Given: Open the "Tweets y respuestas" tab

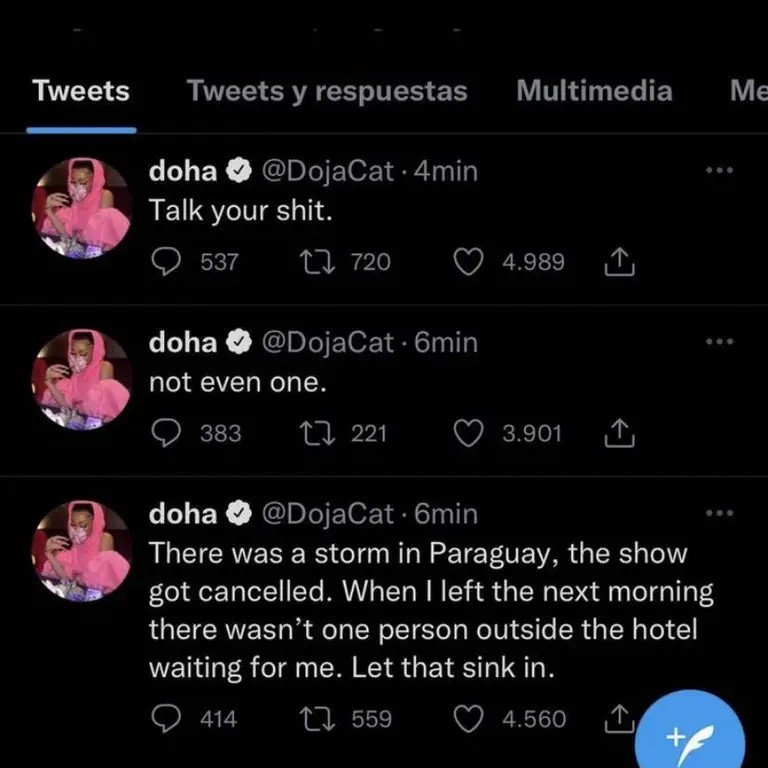Looking at the screenshot, I should click(x=327, y=91).
